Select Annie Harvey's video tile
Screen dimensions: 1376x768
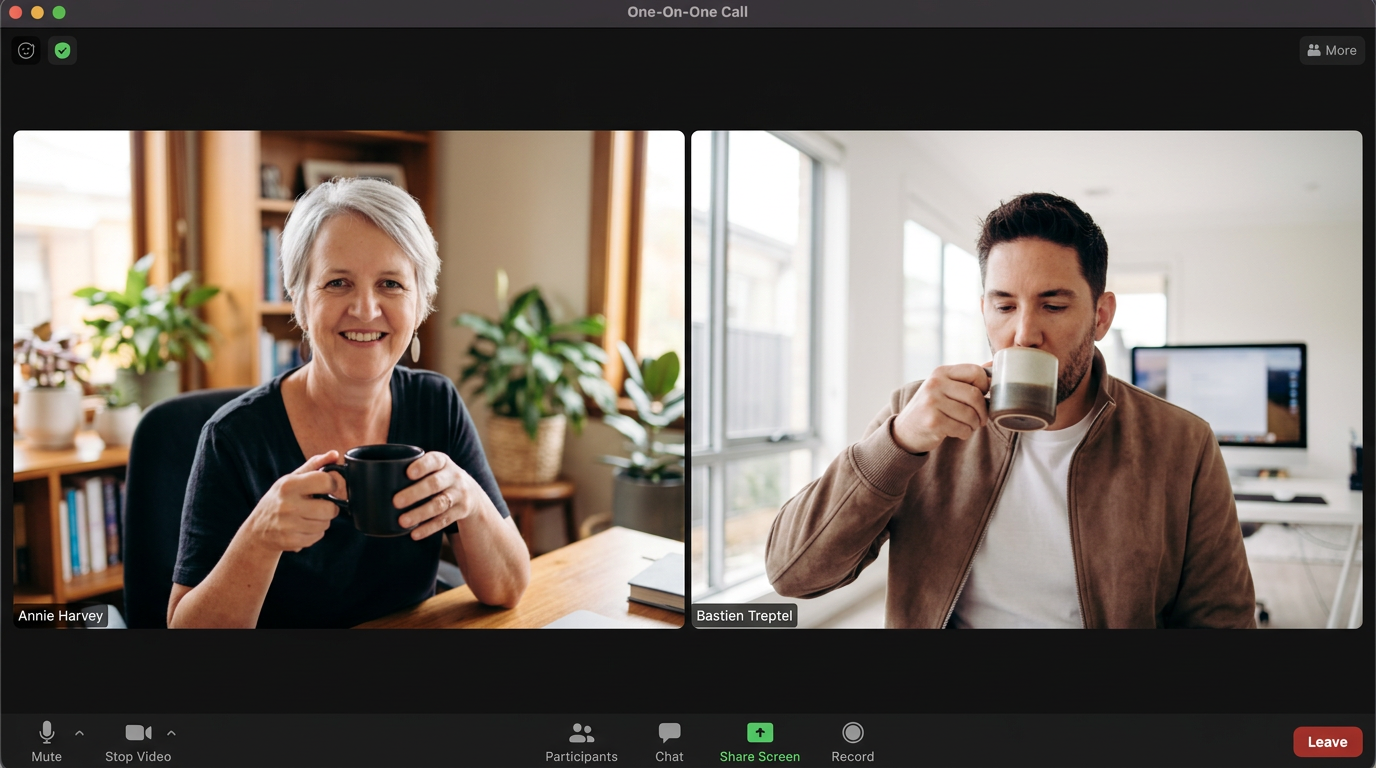(349, 379)
